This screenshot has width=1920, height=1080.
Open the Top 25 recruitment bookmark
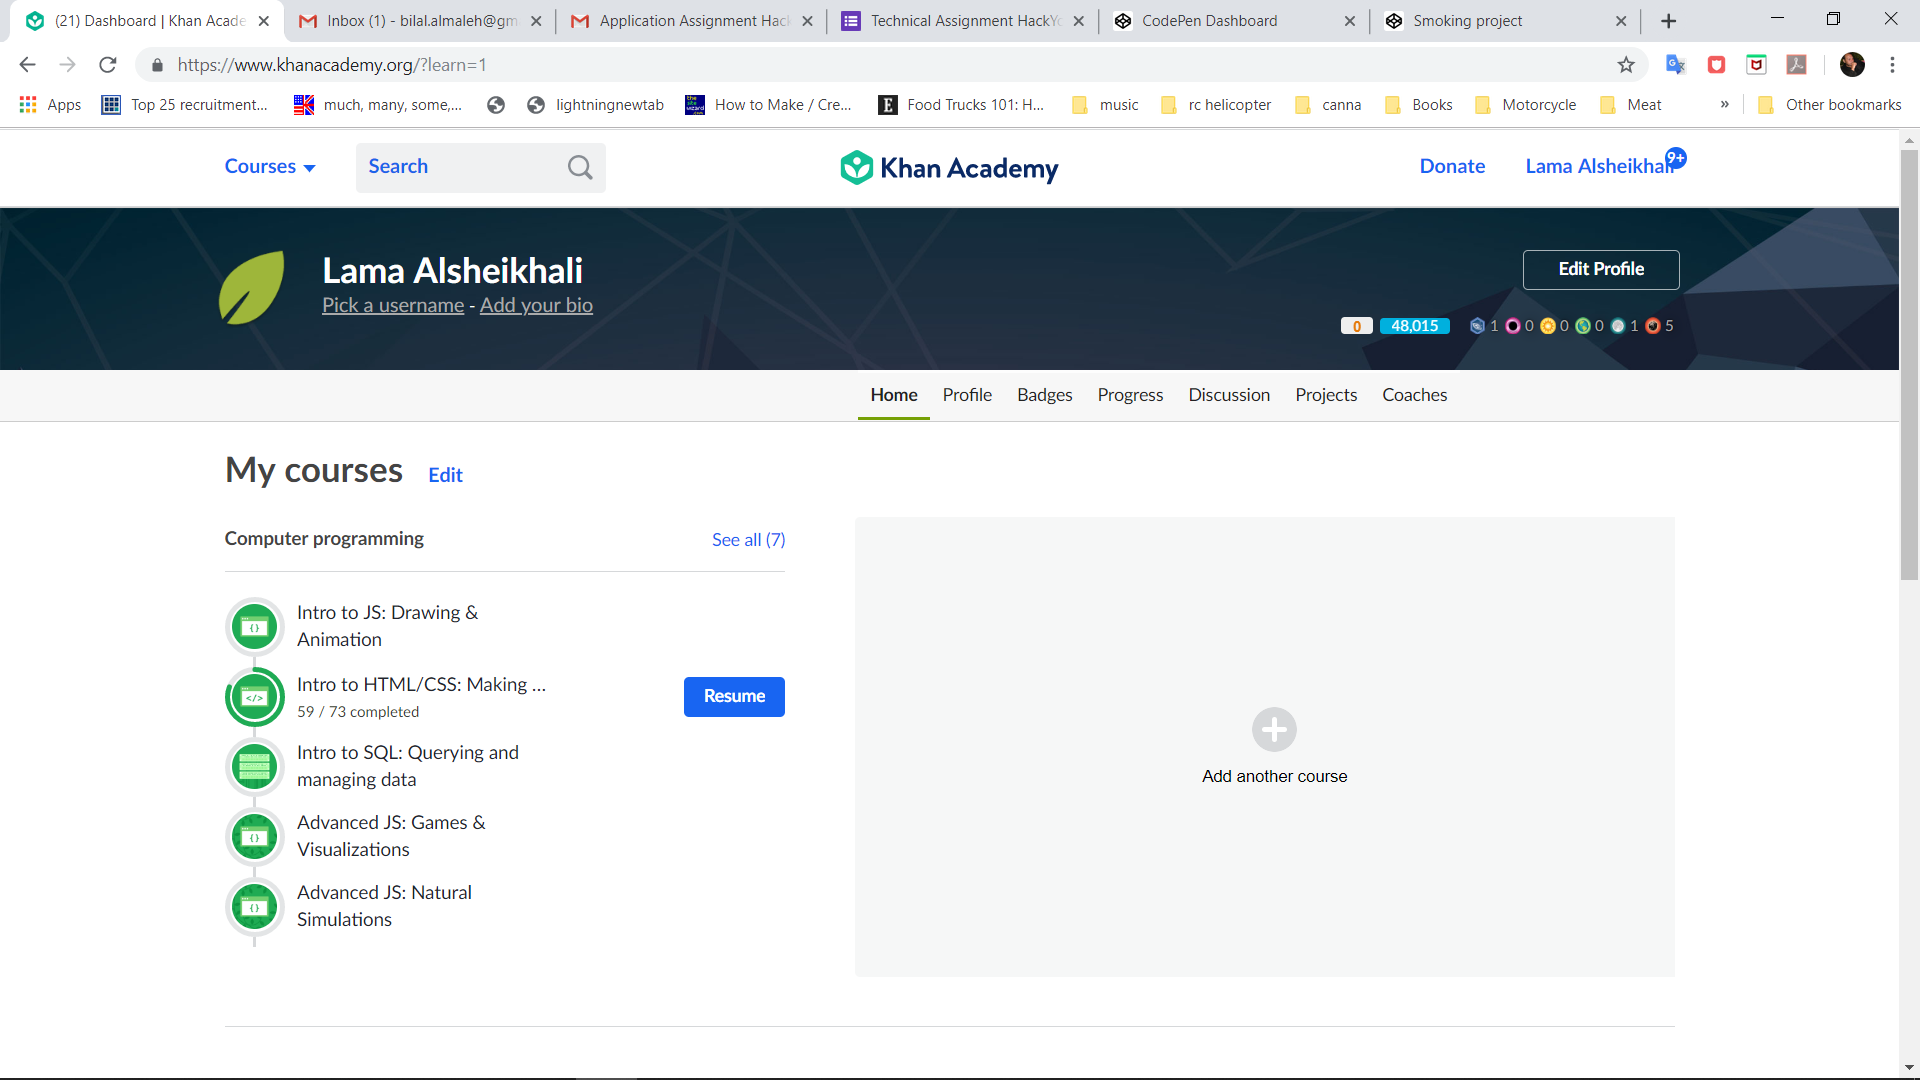[x=185, y=105]
